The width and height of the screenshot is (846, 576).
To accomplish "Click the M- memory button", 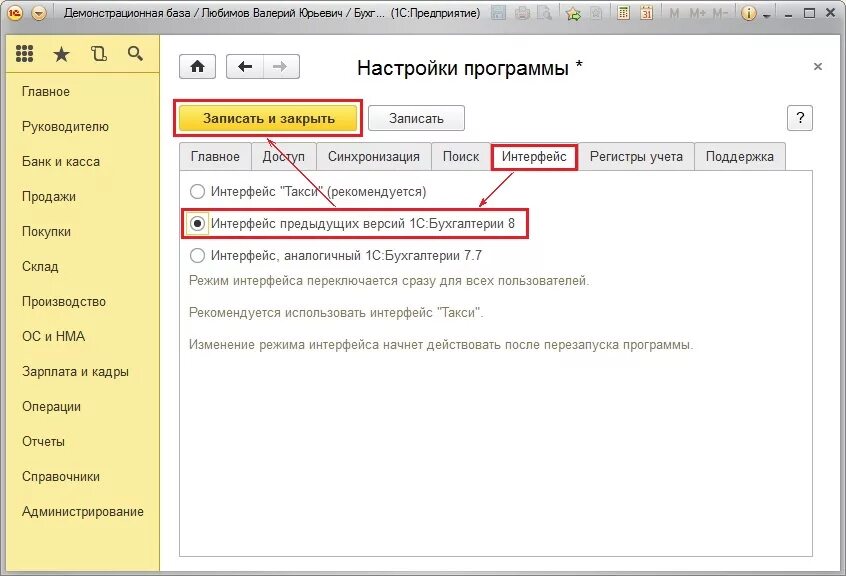I will point(720,13).
